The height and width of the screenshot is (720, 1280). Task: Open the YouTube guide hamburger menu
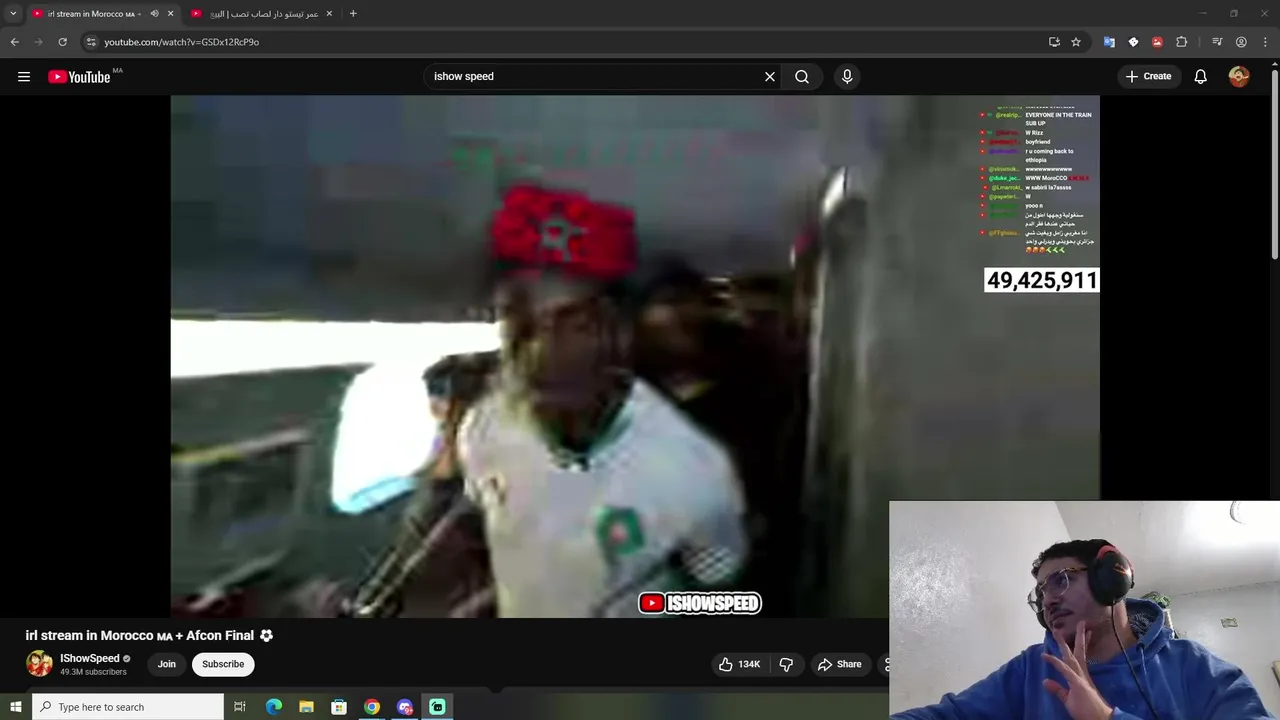click(x=24, y=77)
